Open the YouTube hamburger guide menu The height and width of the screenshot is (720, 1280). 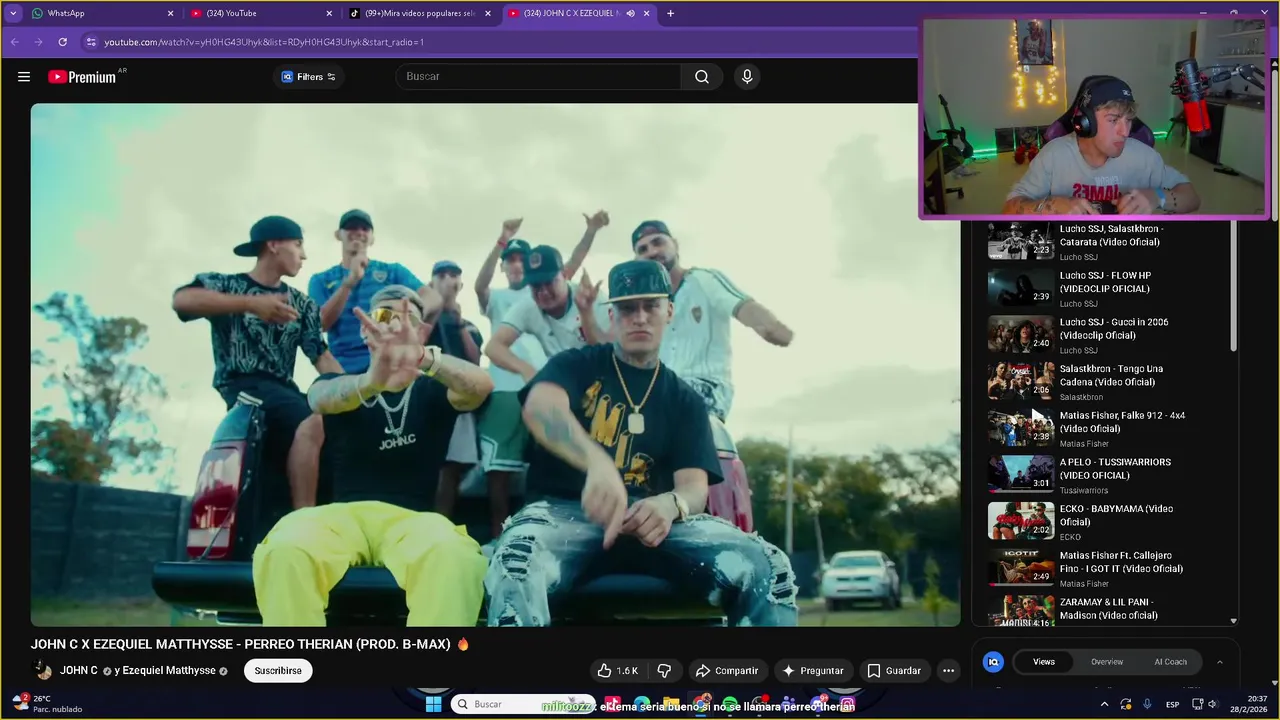pyautogui.click(x=24, y=77)
